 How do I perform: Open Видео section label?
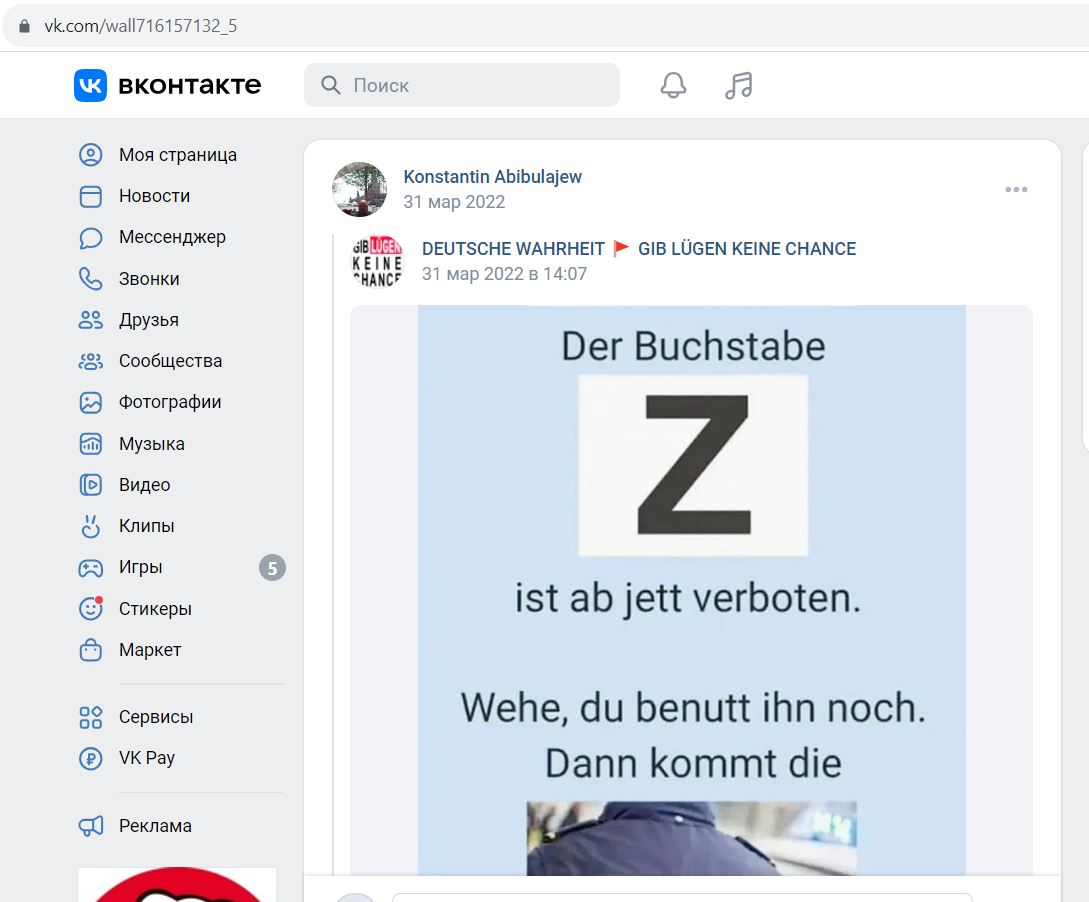(144, 485)
